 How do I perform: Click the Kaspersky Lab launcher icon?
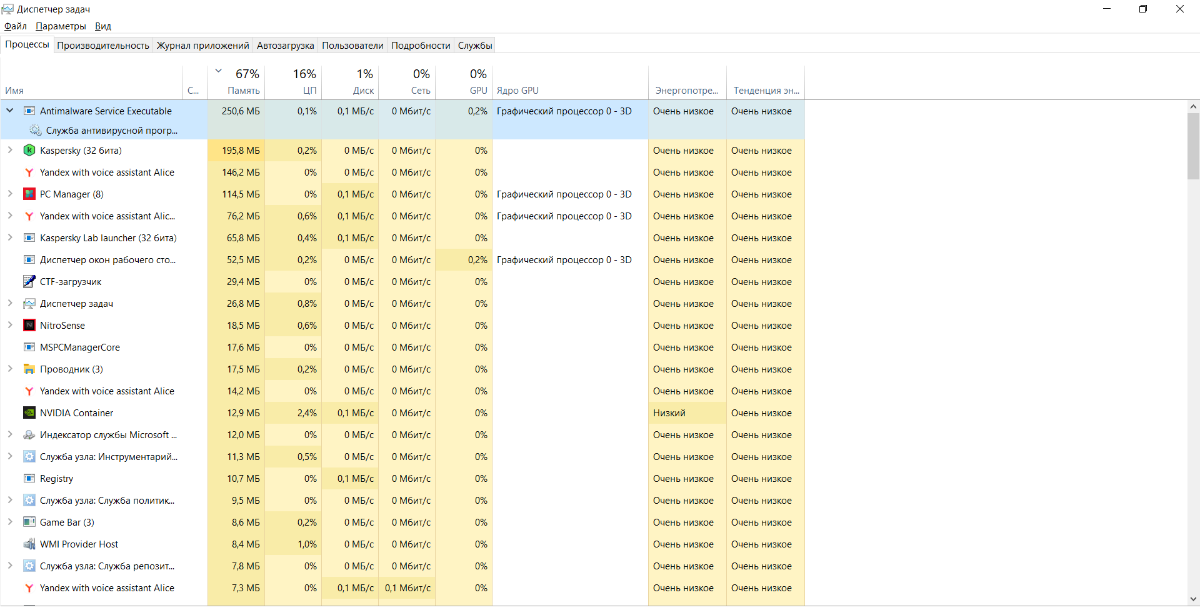pyautogui.click(x=29, y=238)
